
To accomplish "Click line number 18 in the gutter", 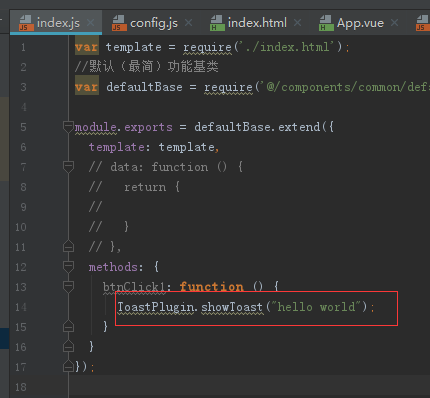I will [x=21, y=387].
